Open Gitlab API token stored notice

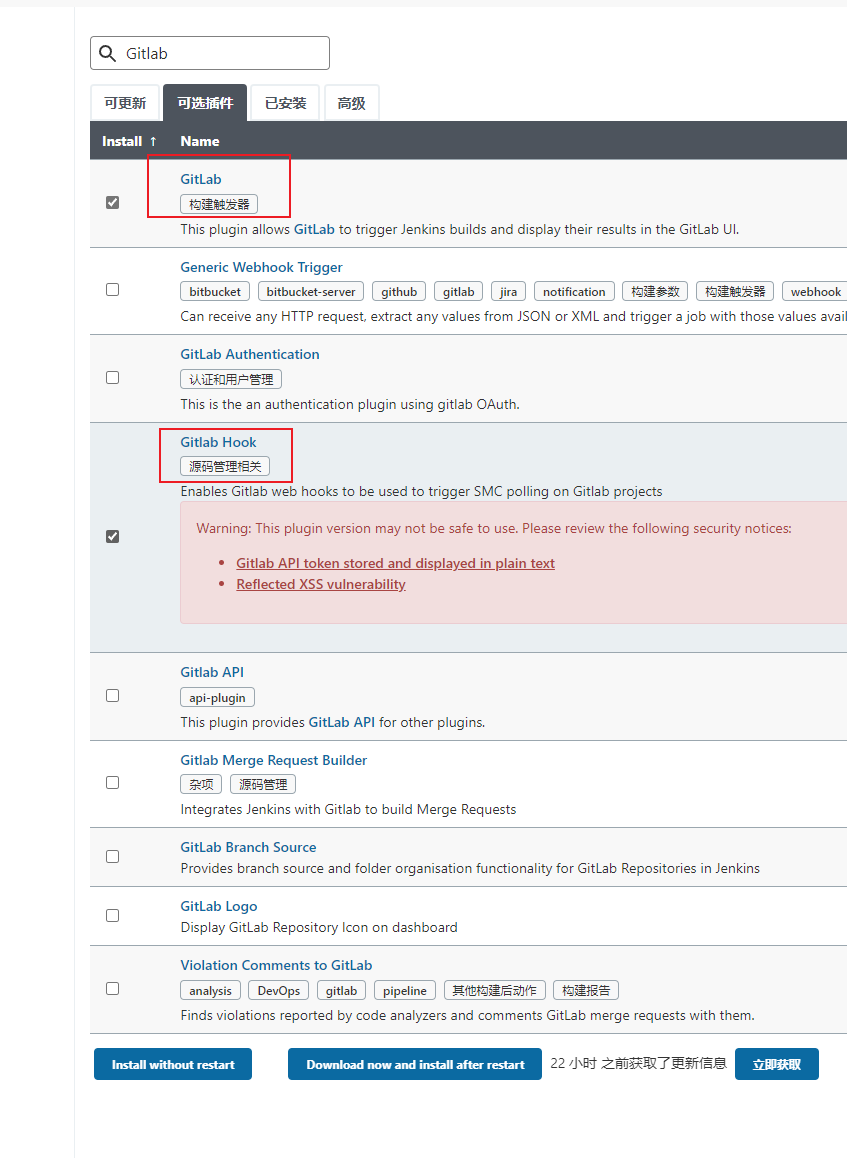tap(395, 563)
